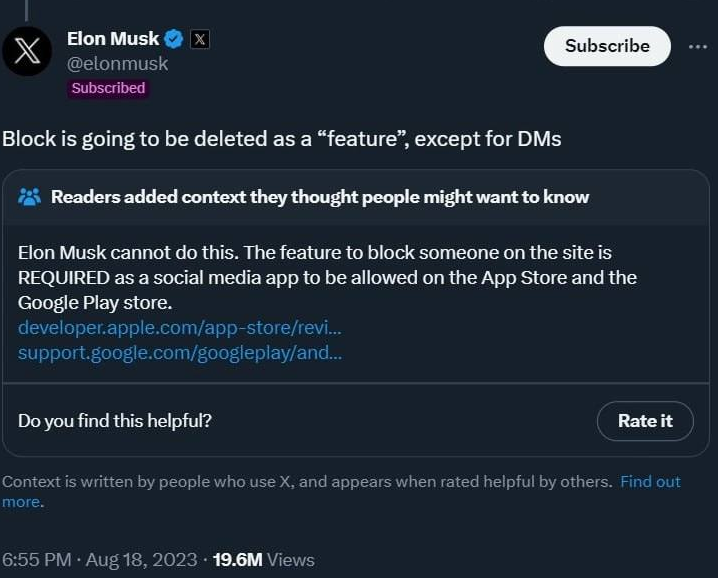Open the support.google.com googleplay link

pyautogui.click(x=180, y=353)
